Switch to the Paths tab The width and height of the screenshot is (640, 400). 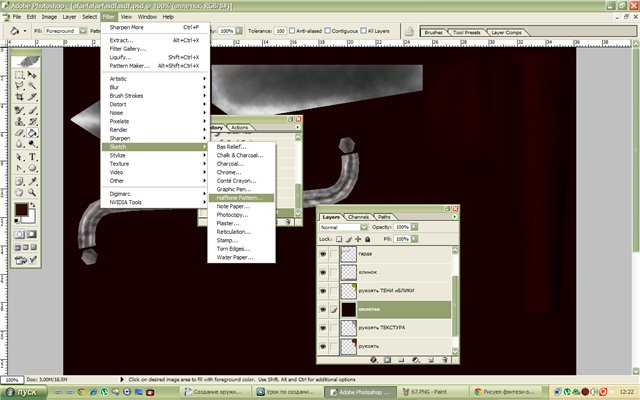384,217
